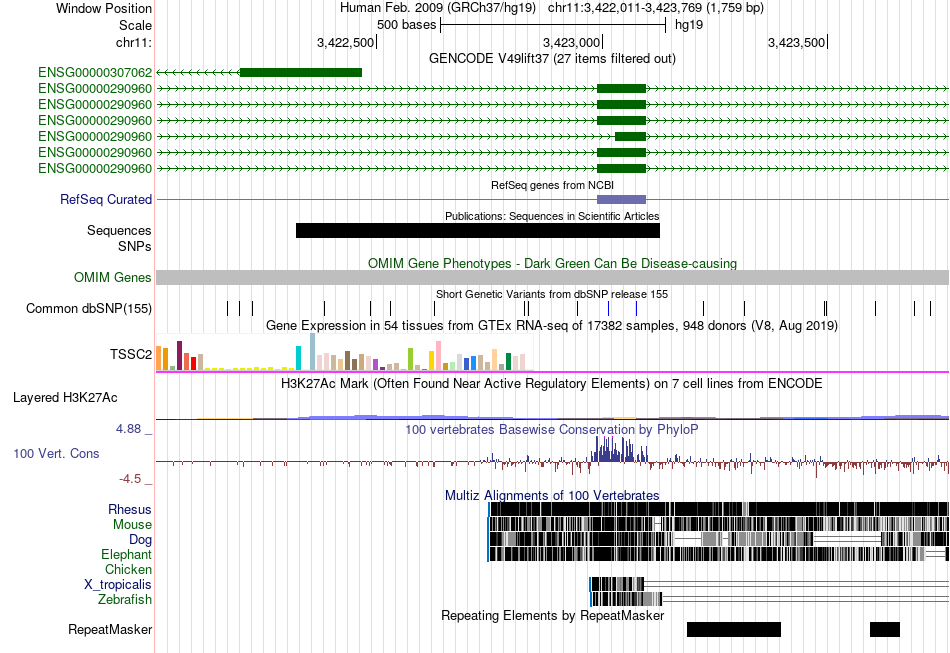The height and width of the screenshot is (653, 950).
Task: Click the maroon bar in TSSC2 chart
Action: [x=179, y=356]
